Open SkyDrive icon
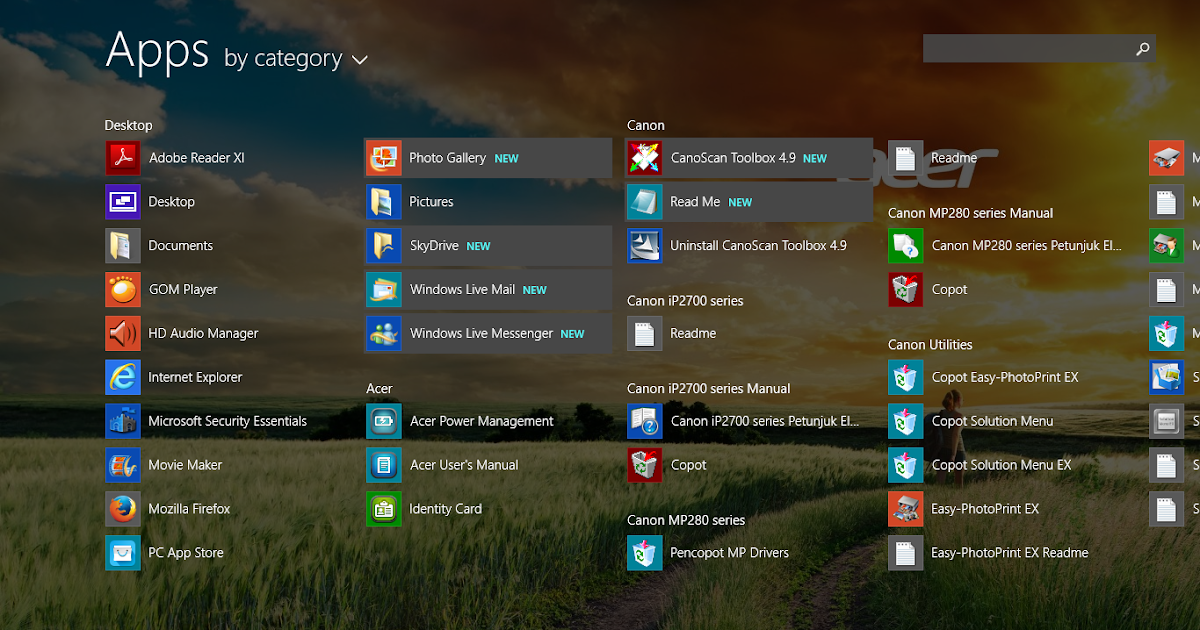The width and height of the screenshot is (1200, 630). (x=384, y=246)
